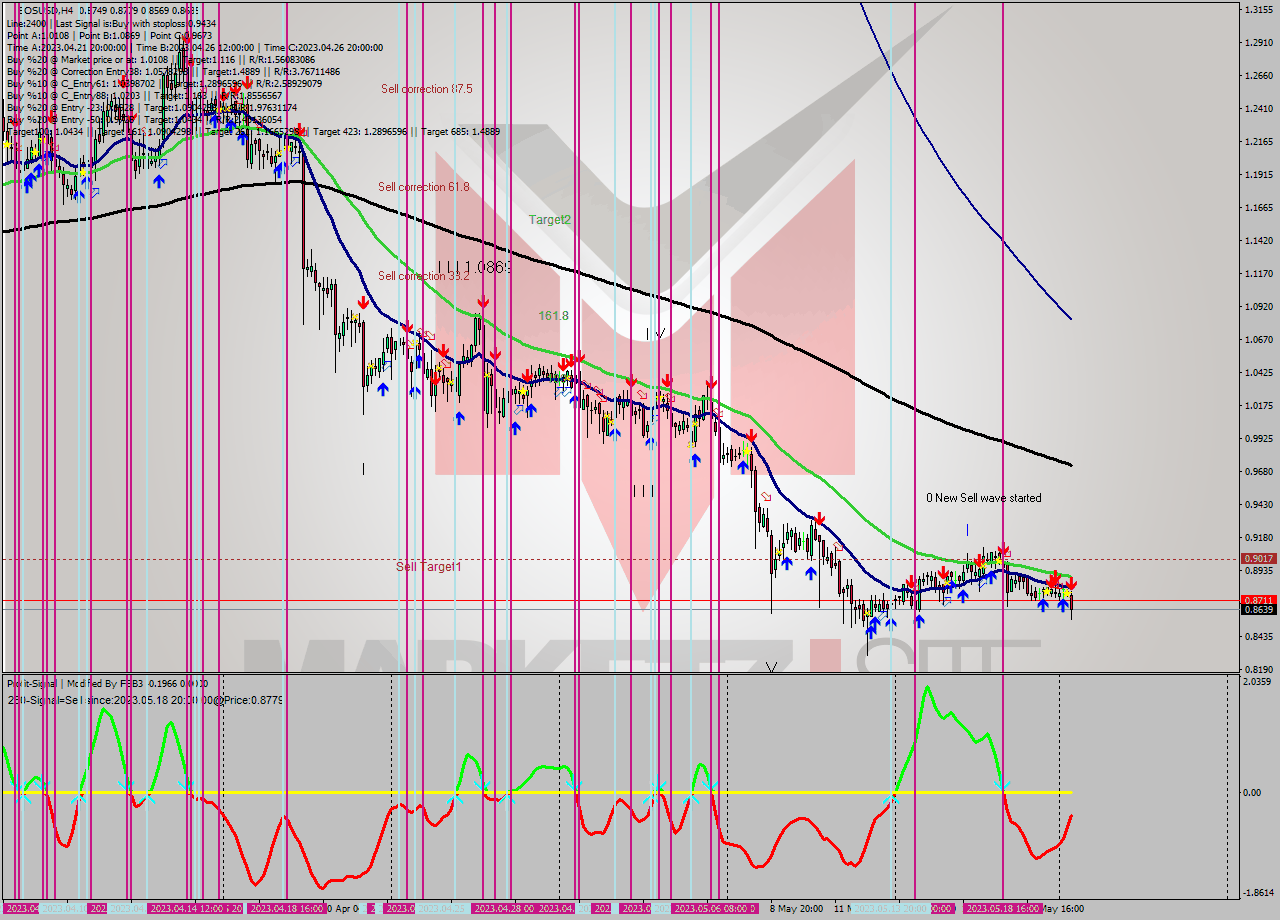Screen dimensions: 1280x920
Task: Click the 1.2910 price scale value
Action: click(x=1258, y=42)
